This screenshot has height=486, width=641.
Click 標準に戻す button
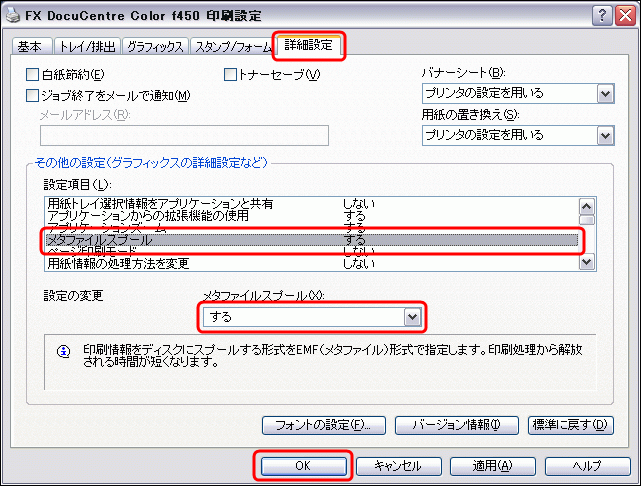(571, 425)
